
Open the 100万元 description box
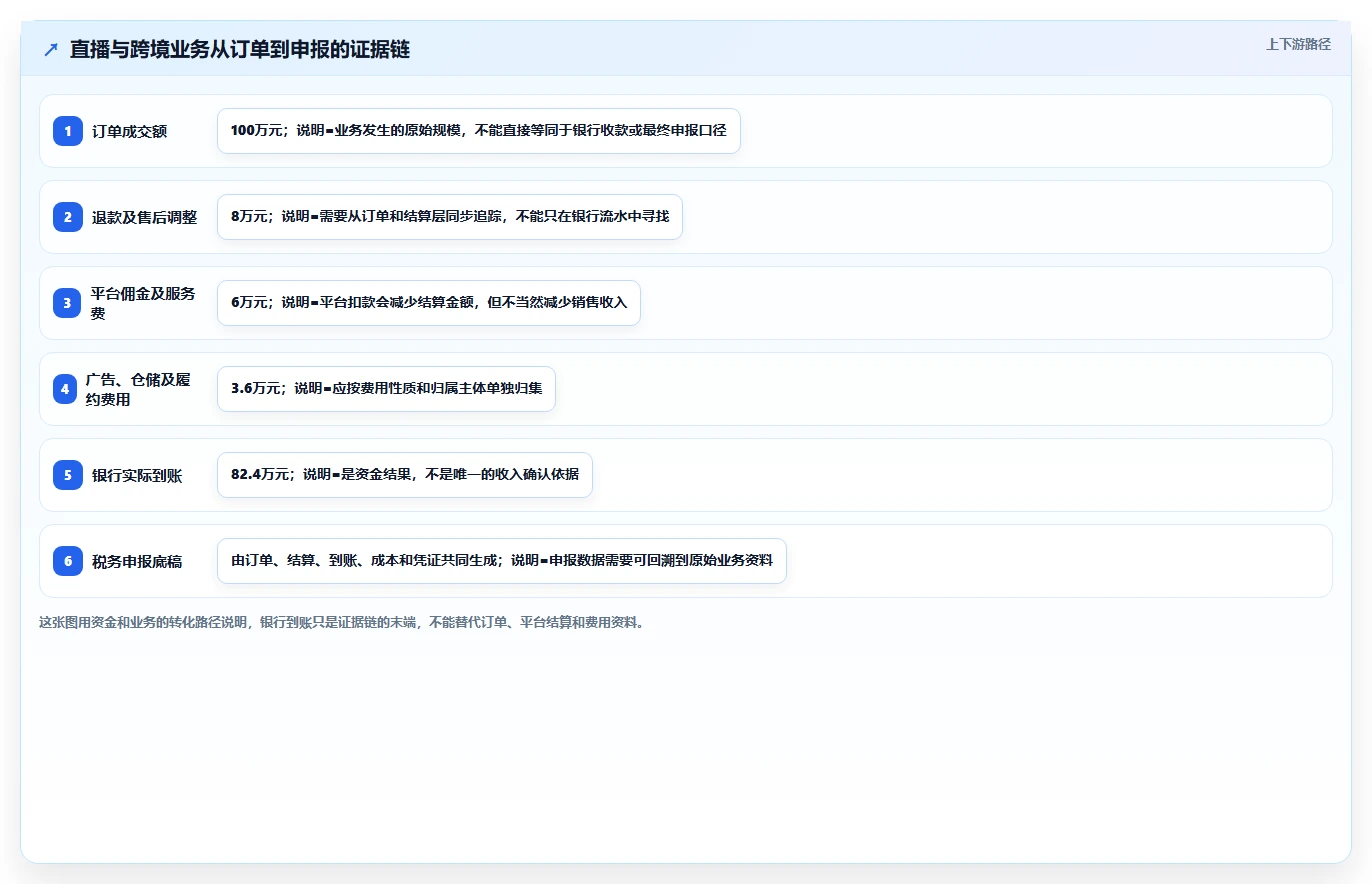click(479, 131)
